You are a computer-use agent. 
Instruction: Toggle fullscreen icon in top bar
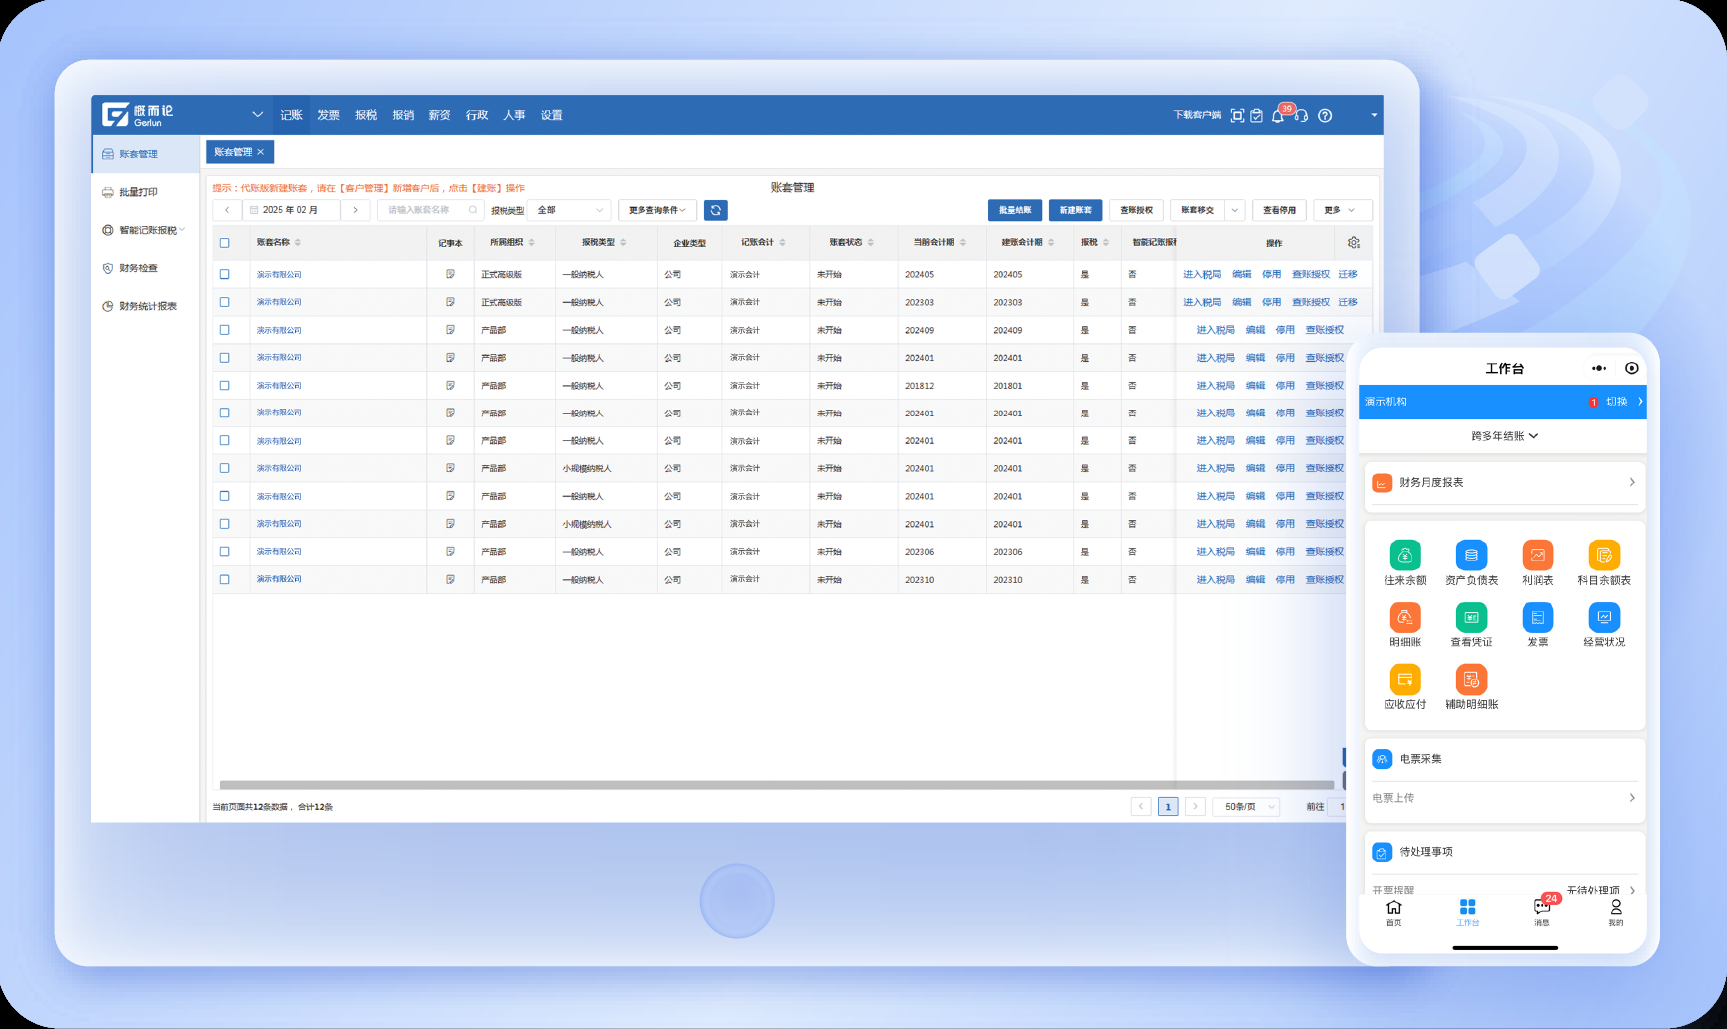pyautogui.click(x=1237, y=116)
